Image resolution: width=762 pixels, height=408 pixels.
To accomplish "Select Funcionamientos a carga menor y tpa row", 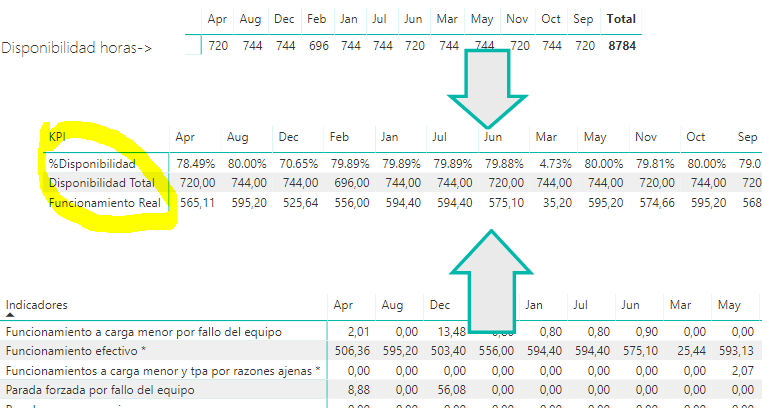I will [x=379, y=371].
